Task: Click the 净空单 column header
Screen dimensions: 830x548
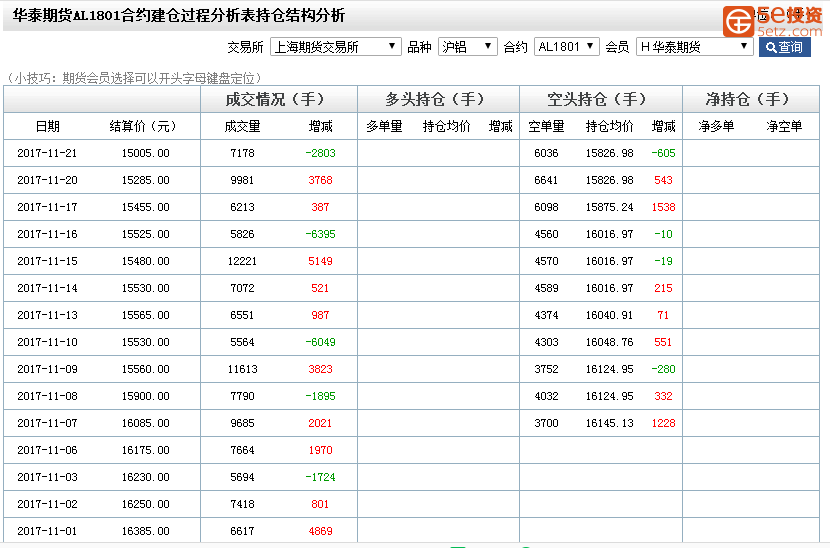Action: [x=784, y=126]
